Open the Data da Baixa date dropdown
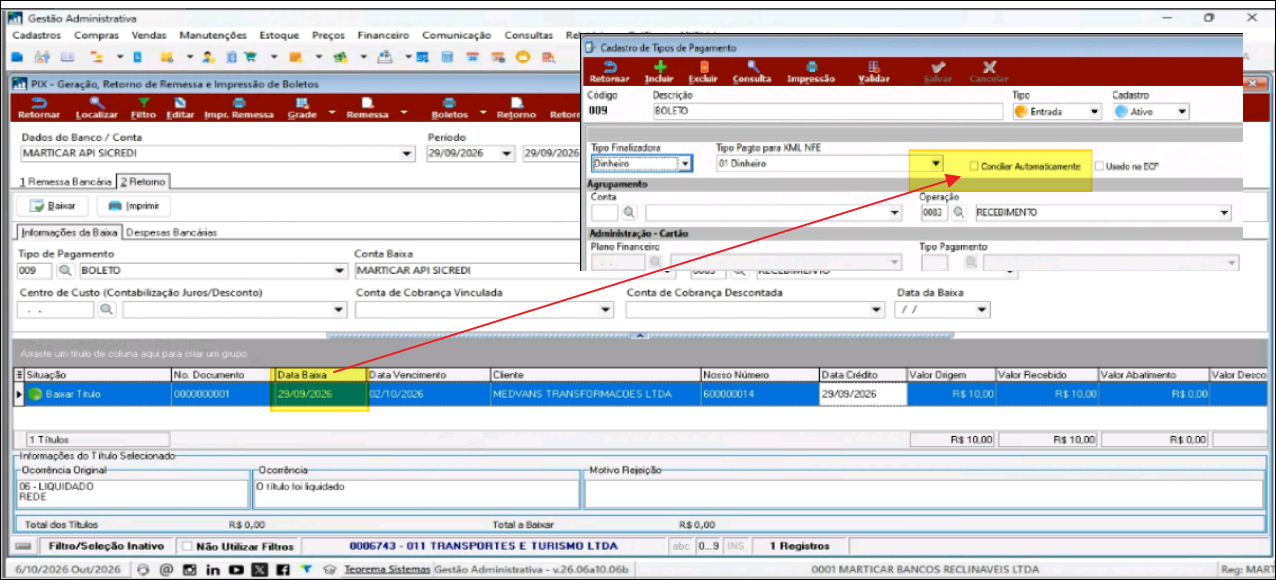 (982, 310)
